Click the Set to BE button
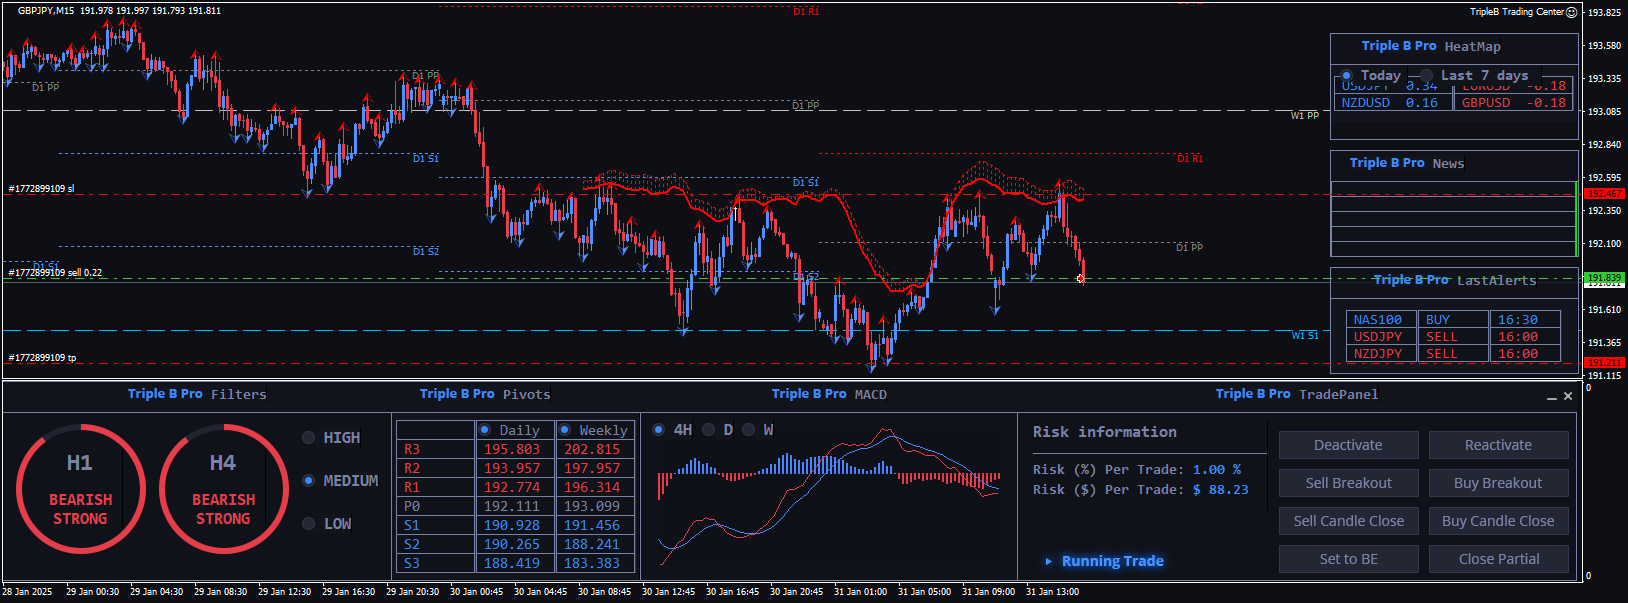1628x603 pixels. [1348, 559]
